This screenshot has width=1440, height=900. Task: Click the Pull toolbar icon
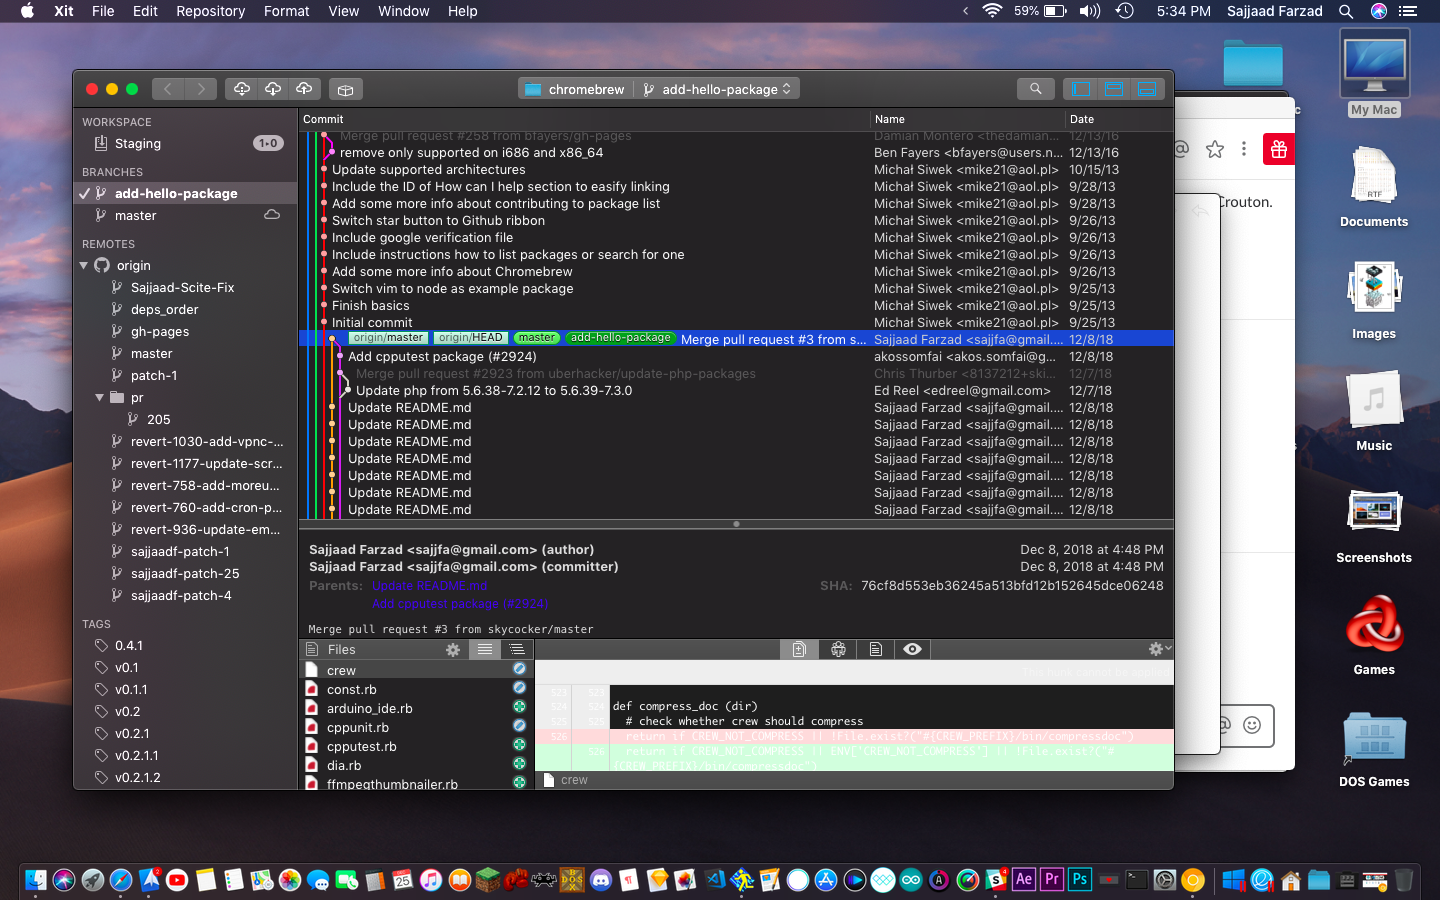[x=273, y=89]
